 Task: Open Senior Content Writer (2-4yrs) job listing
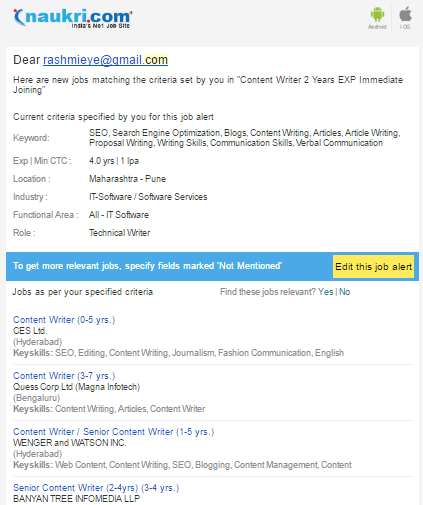96,488
